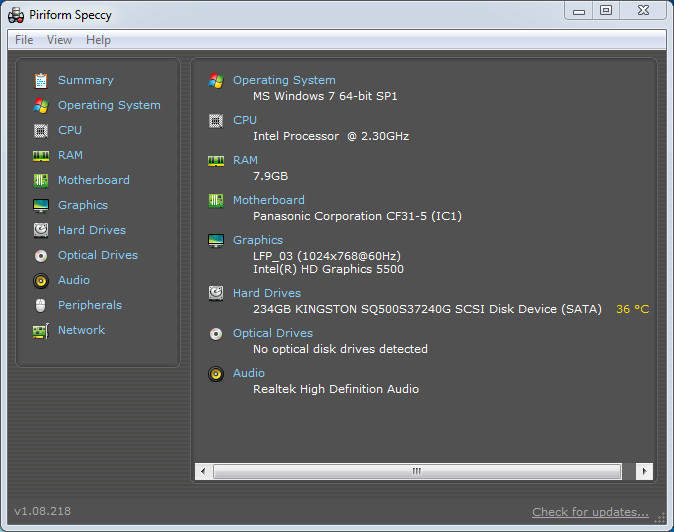The height and width of the screenshot is (532, 674).
Task: Click the Network card icon in sidebar
Action: tap(41, 331)
